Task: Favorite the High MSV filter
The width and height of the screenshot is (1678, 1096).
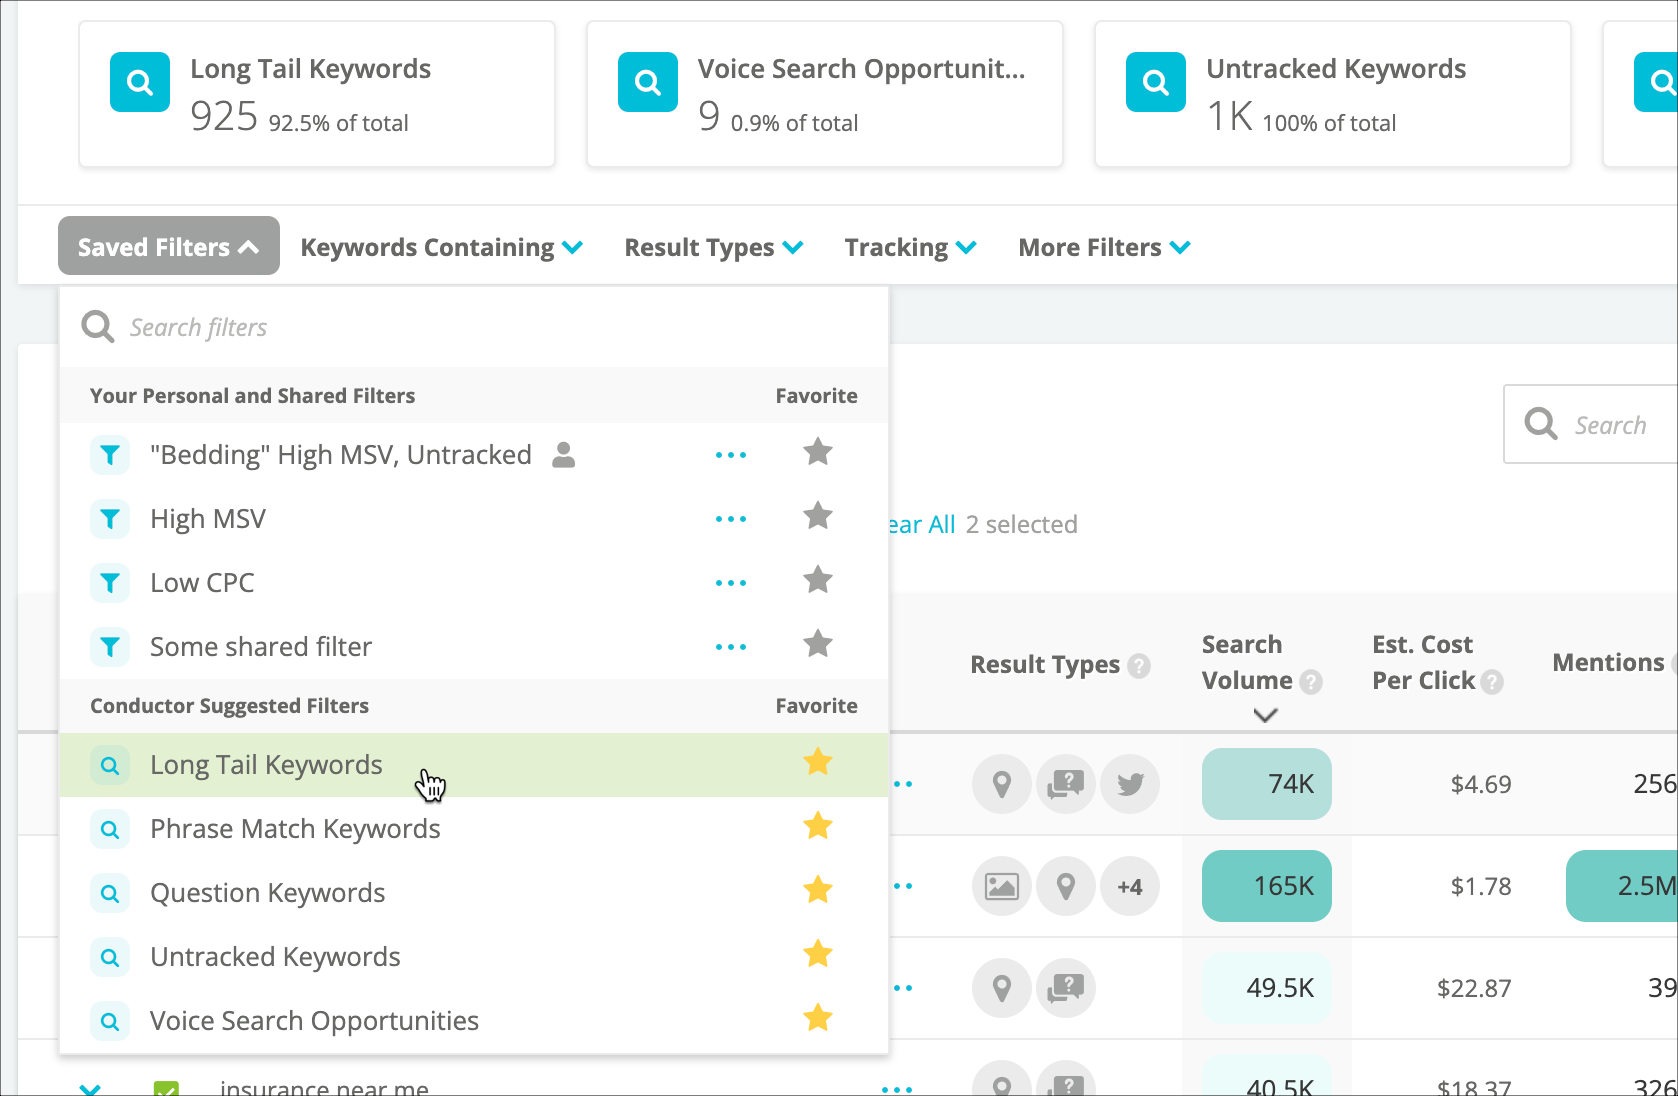Action: 818,516
